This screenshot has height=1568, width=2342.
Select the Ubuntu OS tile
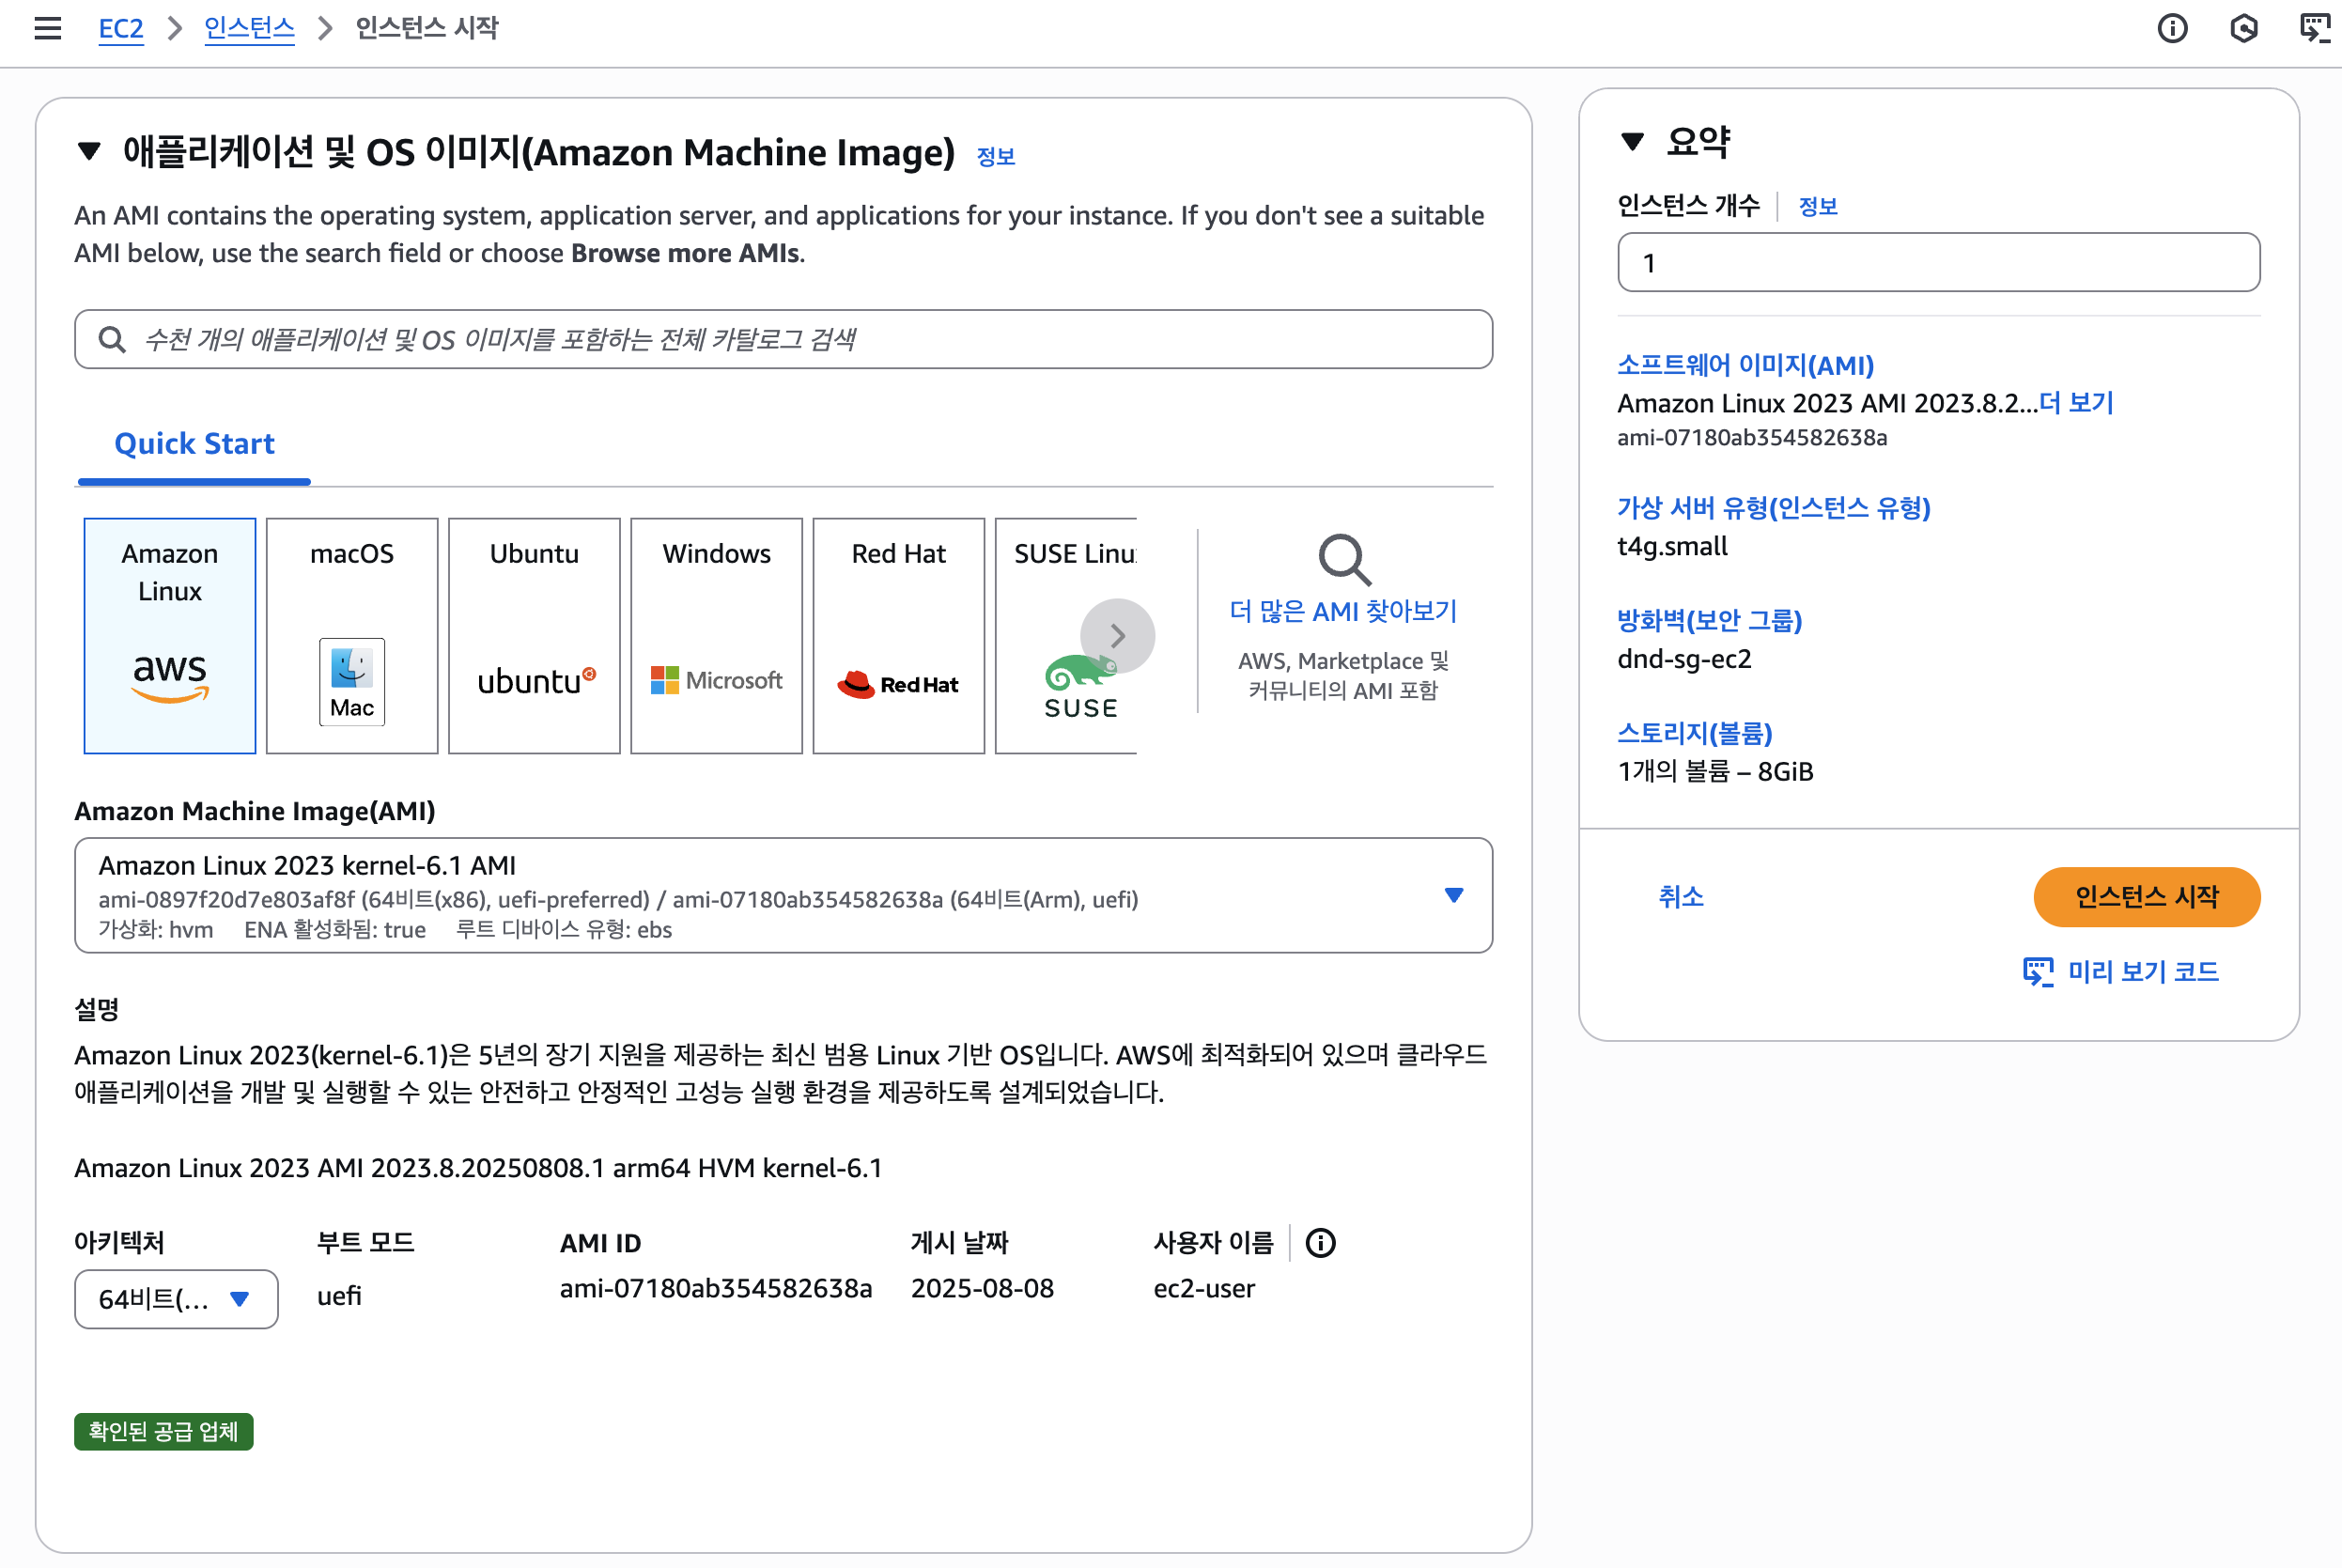point(534,635)
